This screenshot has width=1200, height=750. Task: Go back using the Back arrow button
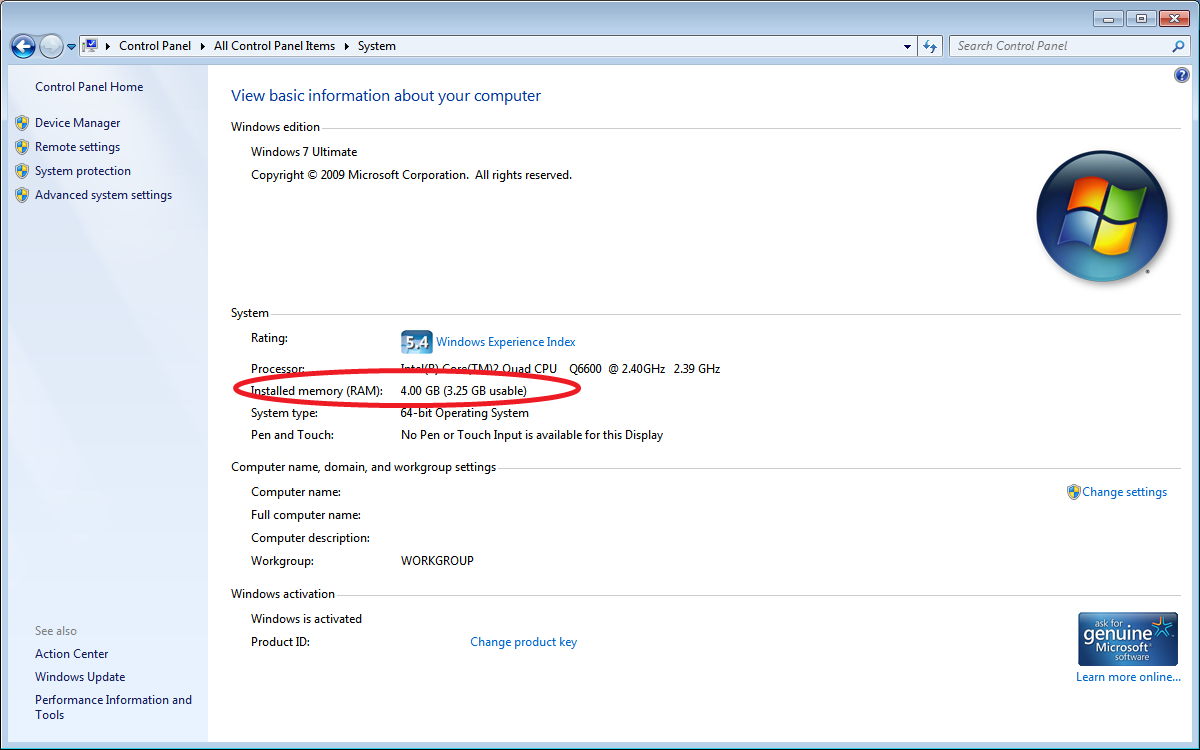(23, 46)
